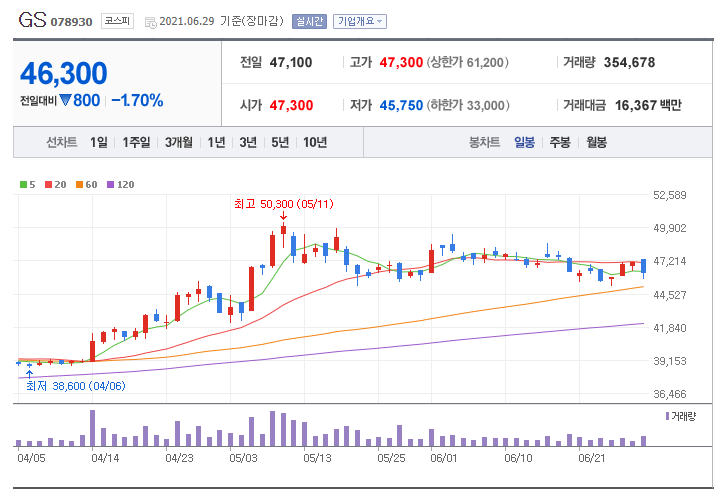The height and width of the screenshot is (489, 714).
Task: Click the 36,466 price axis label
Action: pyautogui.click(x=669, y=394)
